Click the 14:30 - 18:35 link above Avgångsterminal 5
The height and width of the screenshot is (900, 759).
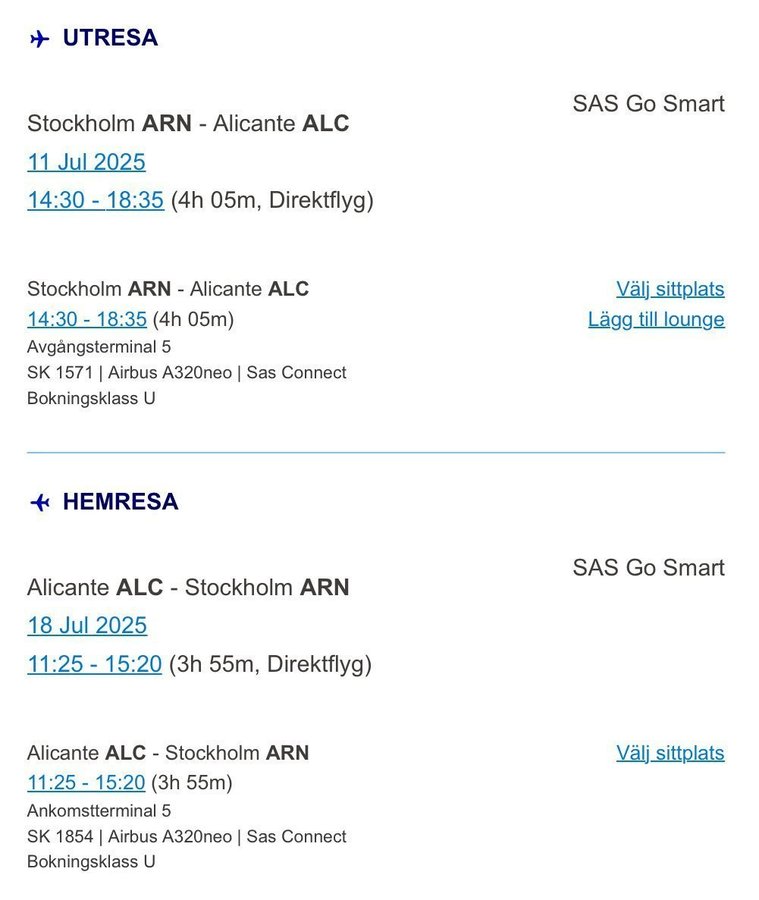87,319
